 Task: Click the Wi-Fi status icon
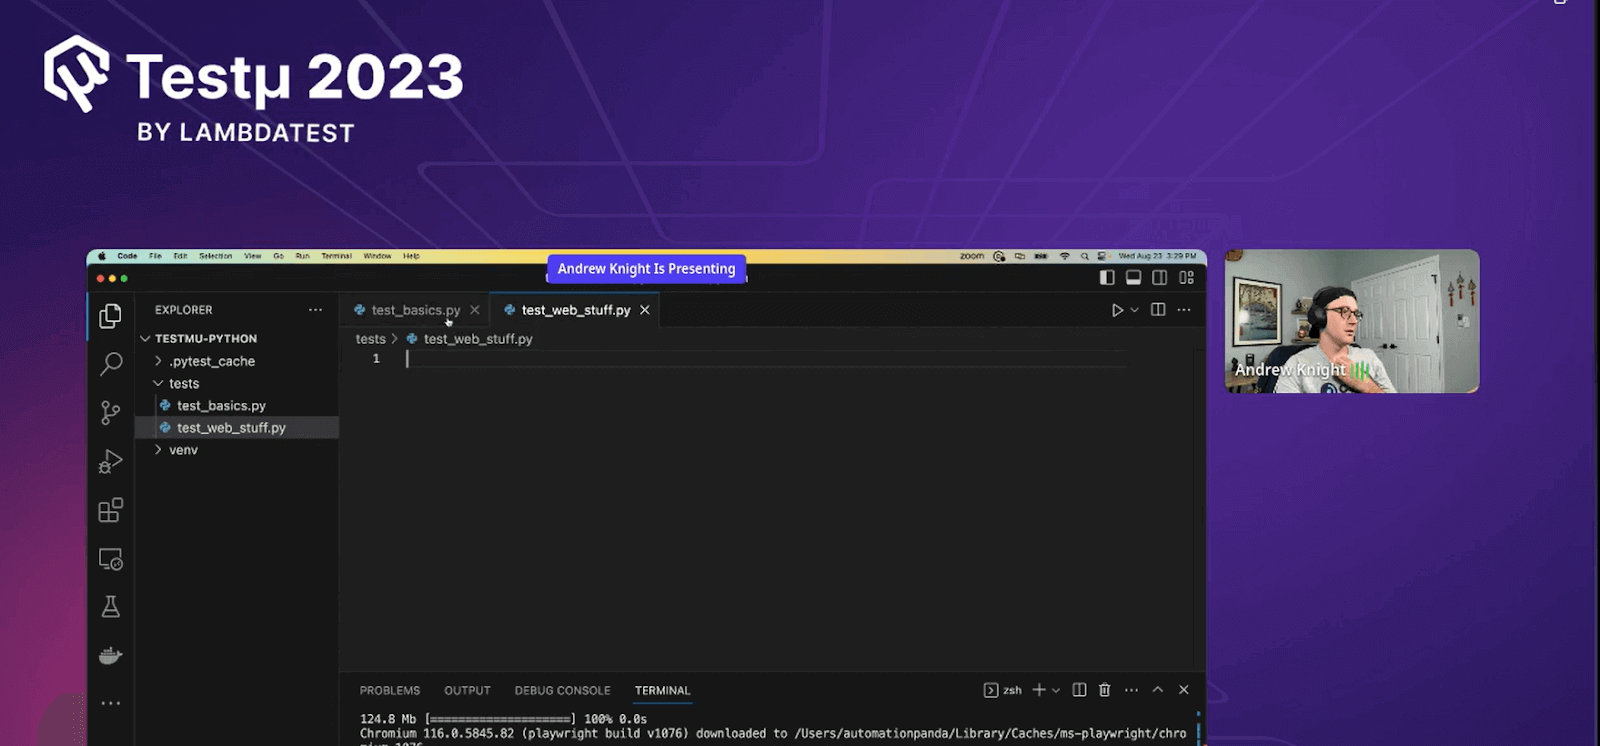(1064, 256)
